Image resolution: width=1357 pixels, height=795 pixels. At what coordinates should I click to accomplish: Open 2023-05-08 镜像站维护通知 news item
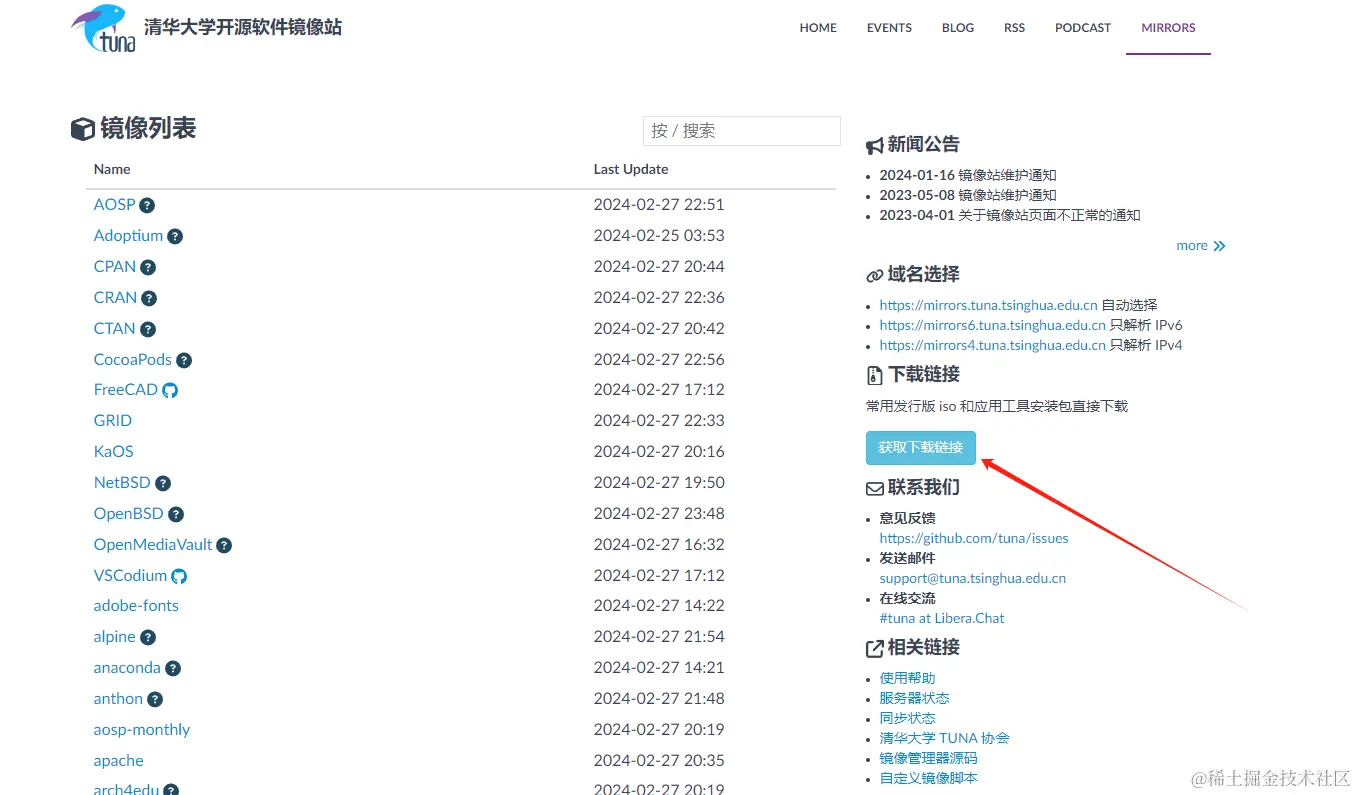tap(968, 195)
